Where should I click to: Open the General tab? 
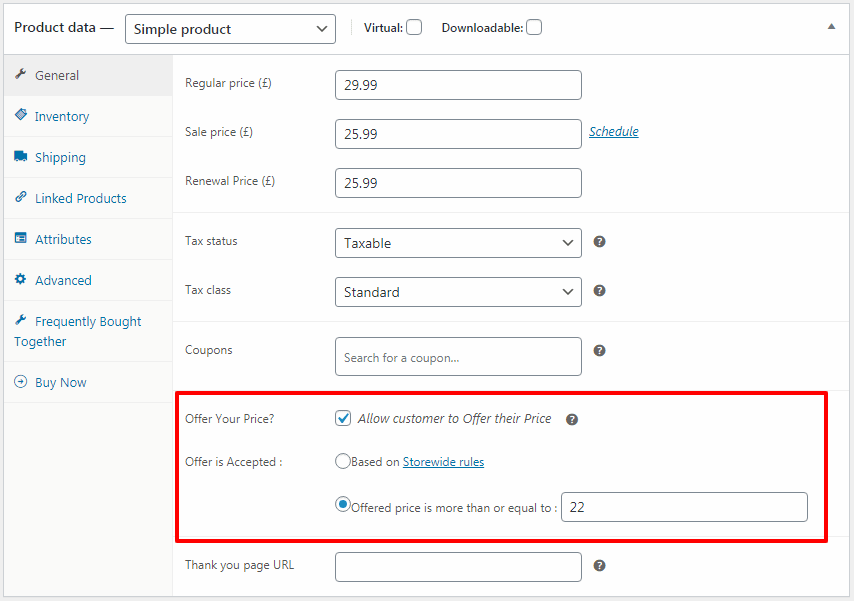(88, 75)
